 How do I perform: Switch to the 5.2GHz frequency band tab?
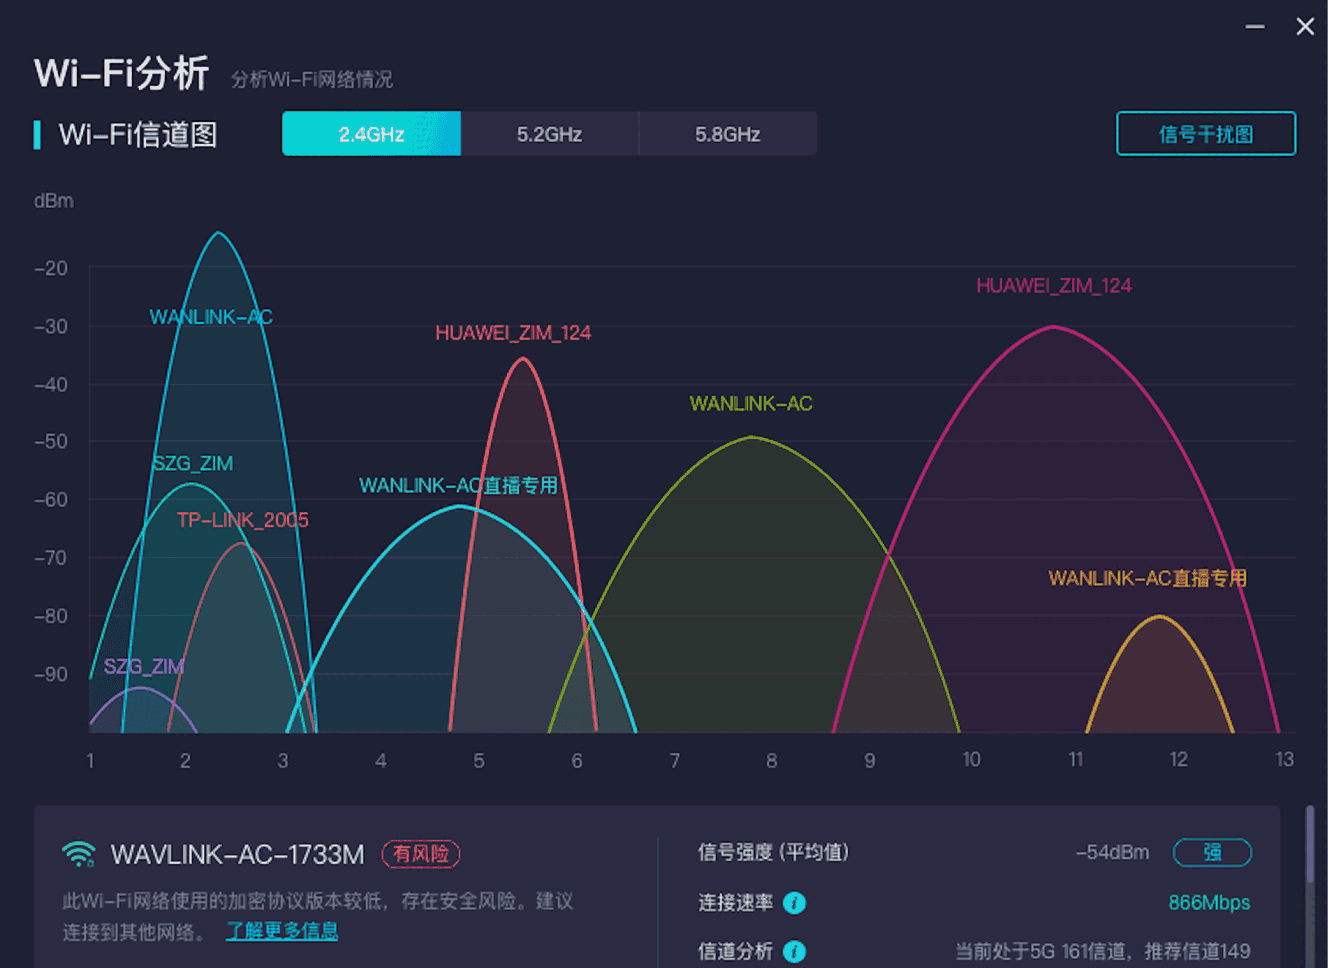coord(549,133)
